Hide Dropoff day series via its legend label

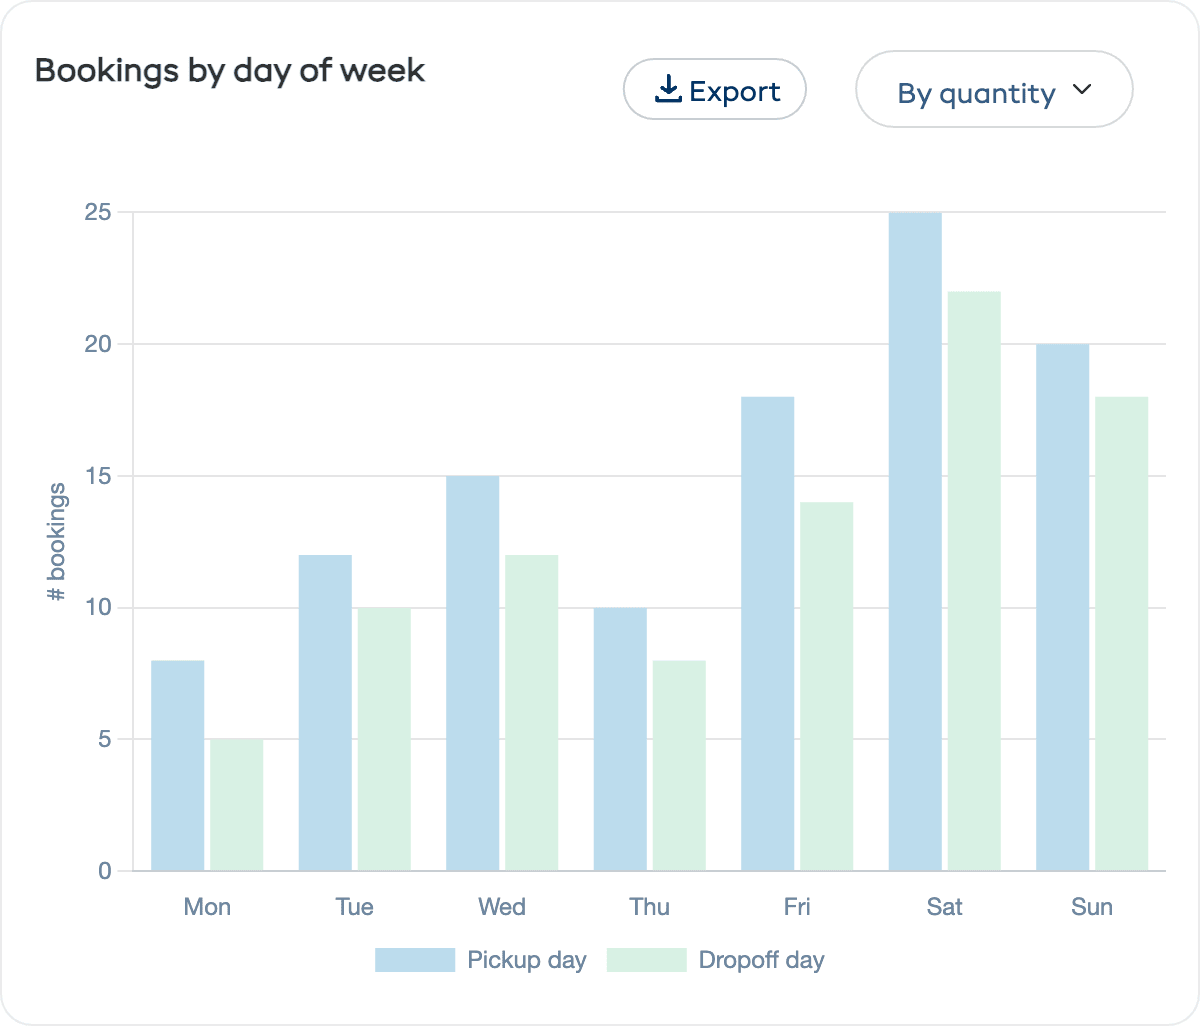pos(760,960)
